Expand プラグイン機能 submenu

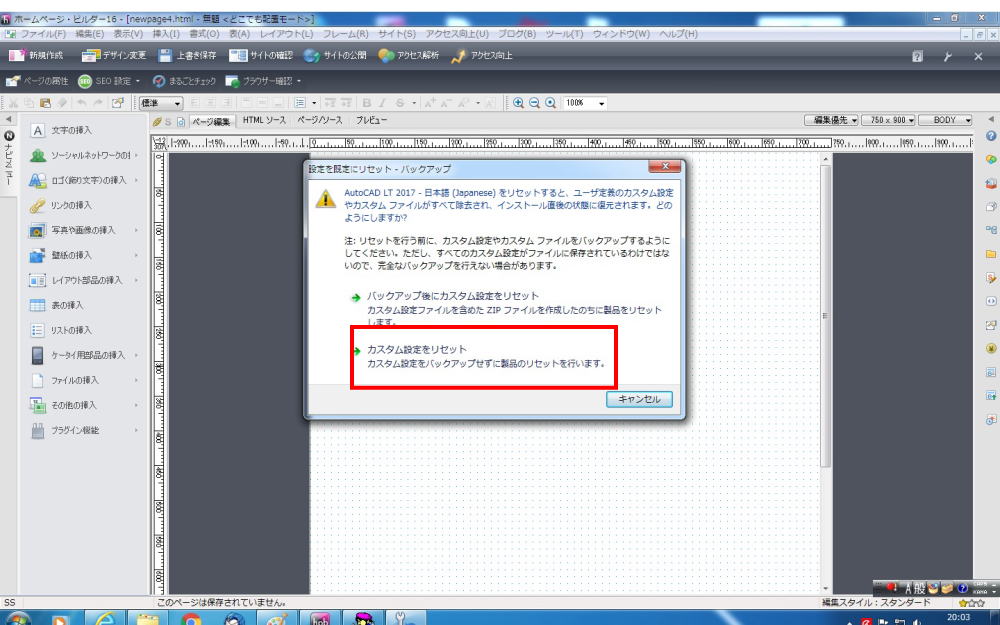(136, 430)
